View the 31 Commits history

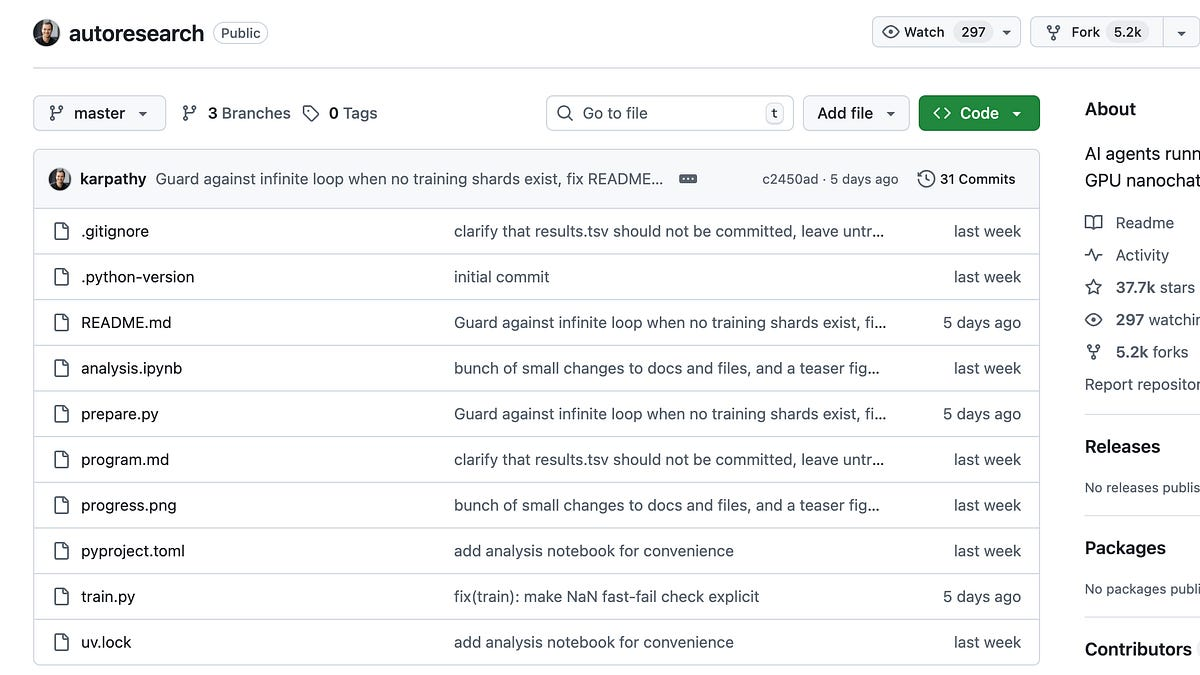[966, 179]
